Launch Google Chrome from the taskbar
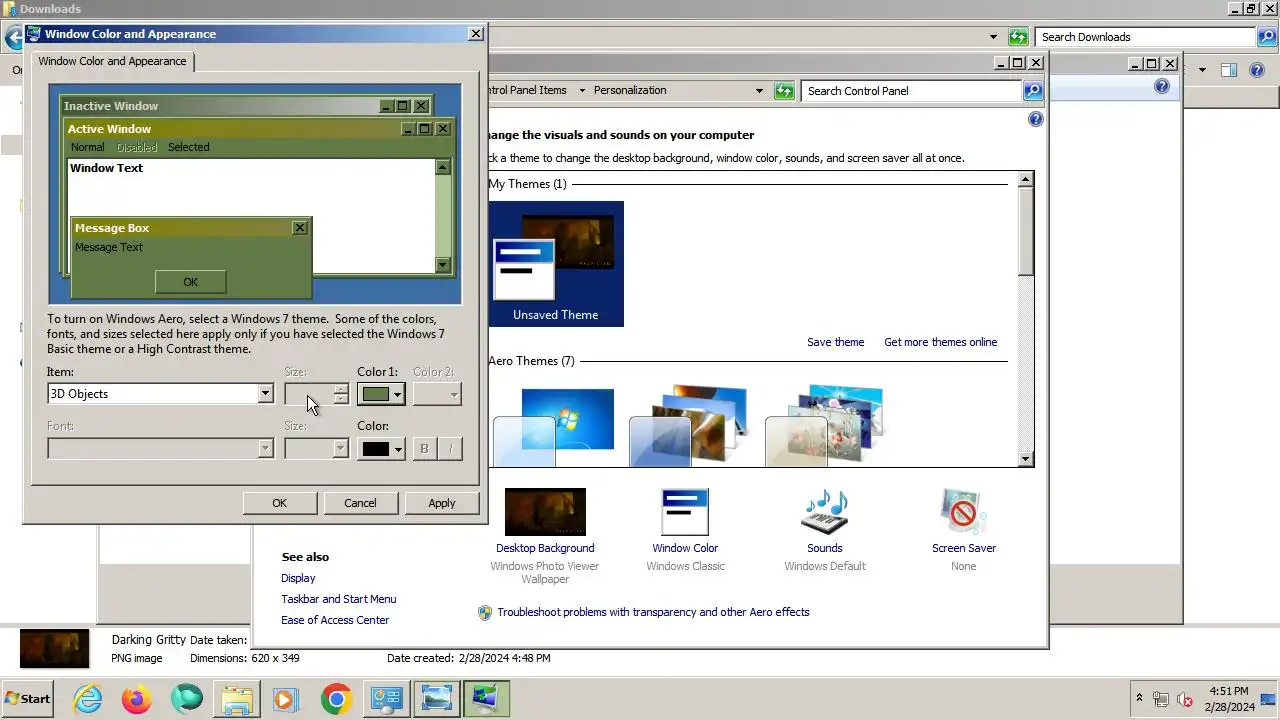The height and width of the screenshot is (720, 1280). tap(336, 699)
